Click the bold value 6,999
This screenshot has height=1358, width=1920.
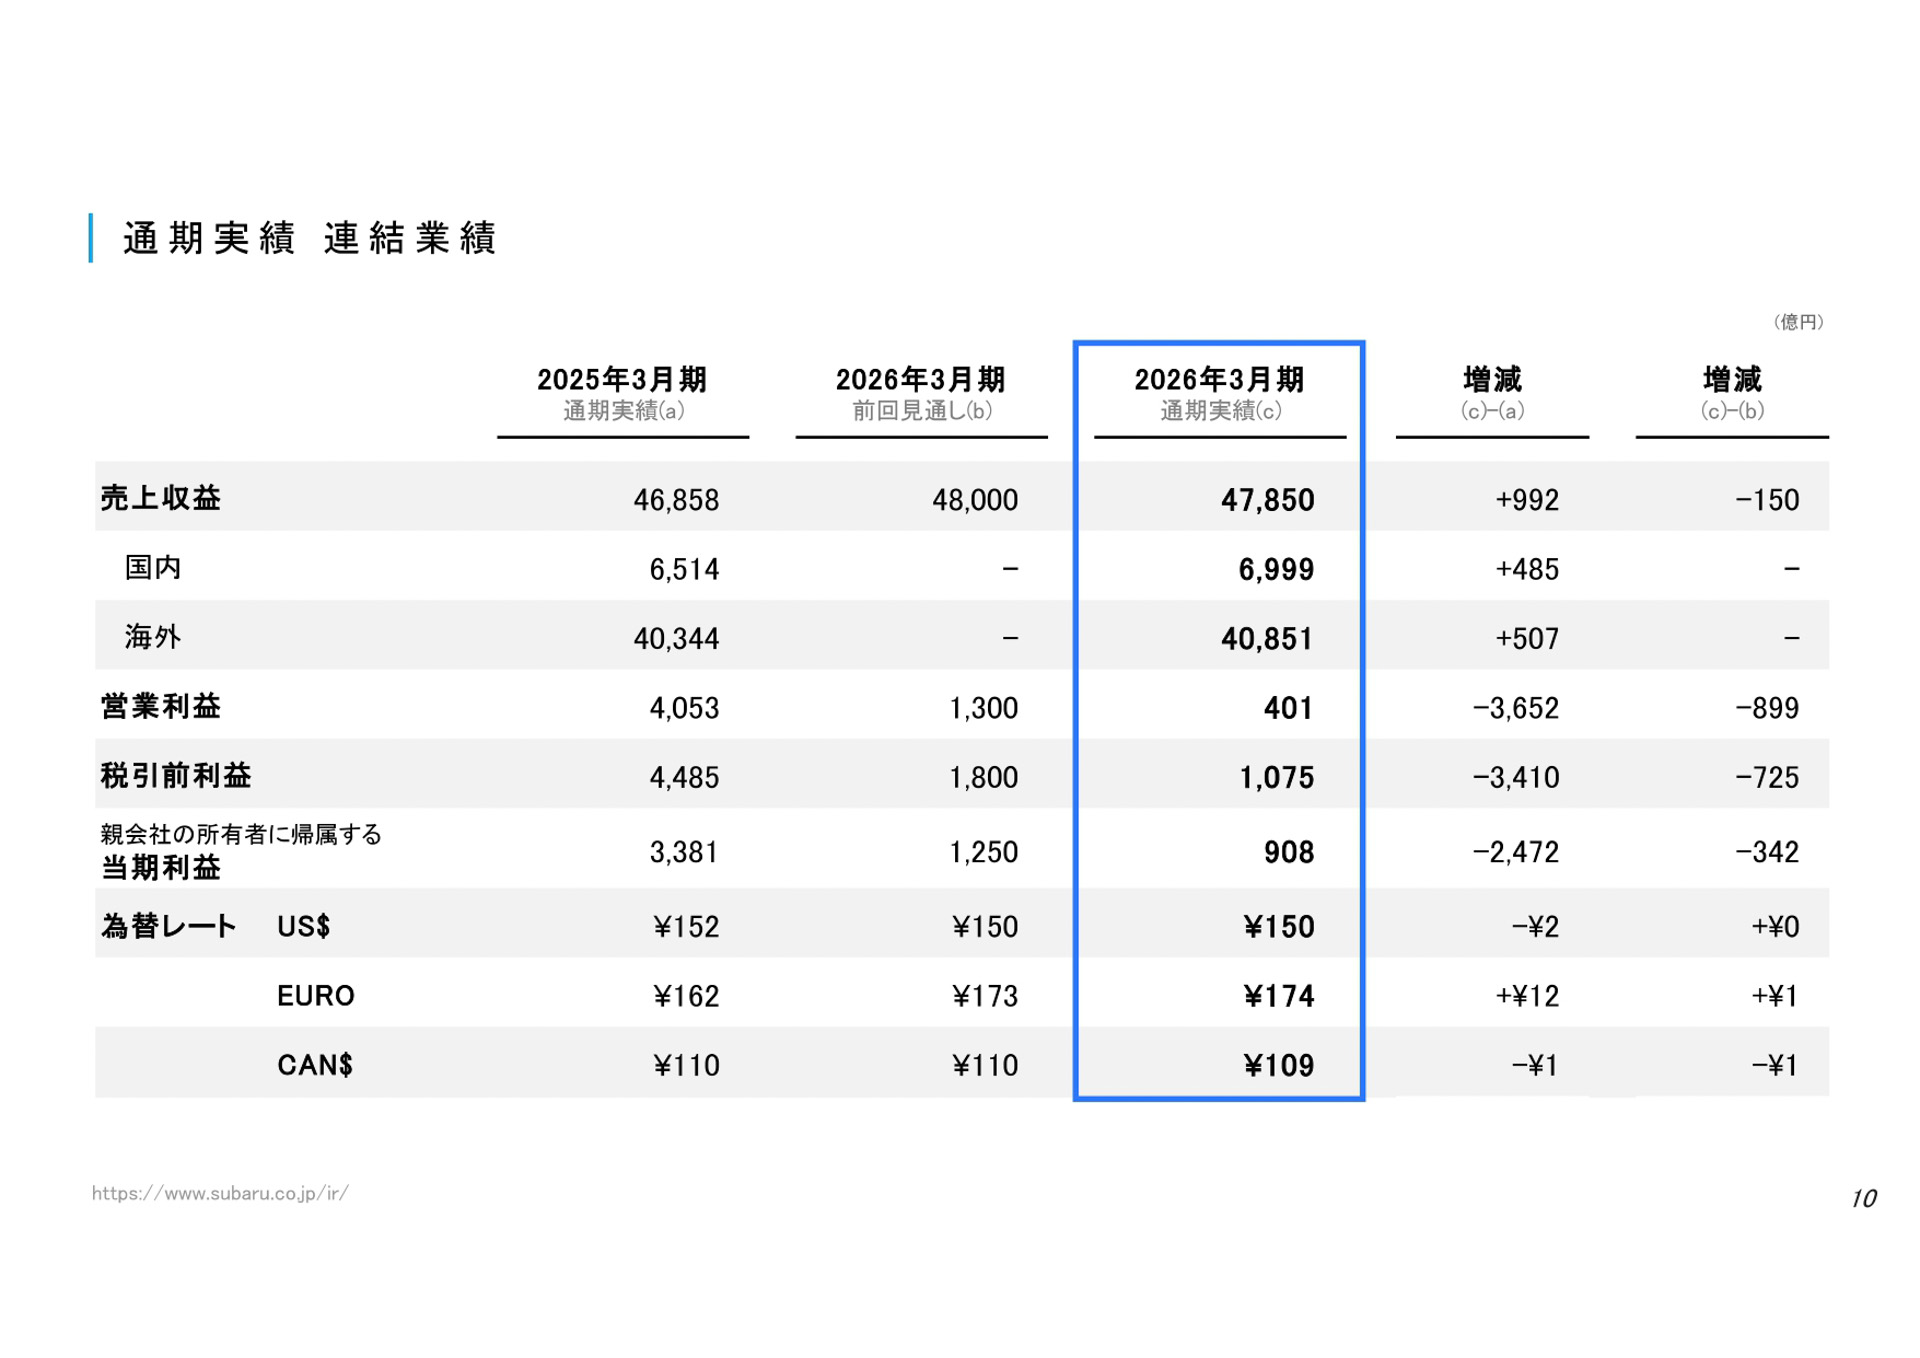tap(1276, 570)
